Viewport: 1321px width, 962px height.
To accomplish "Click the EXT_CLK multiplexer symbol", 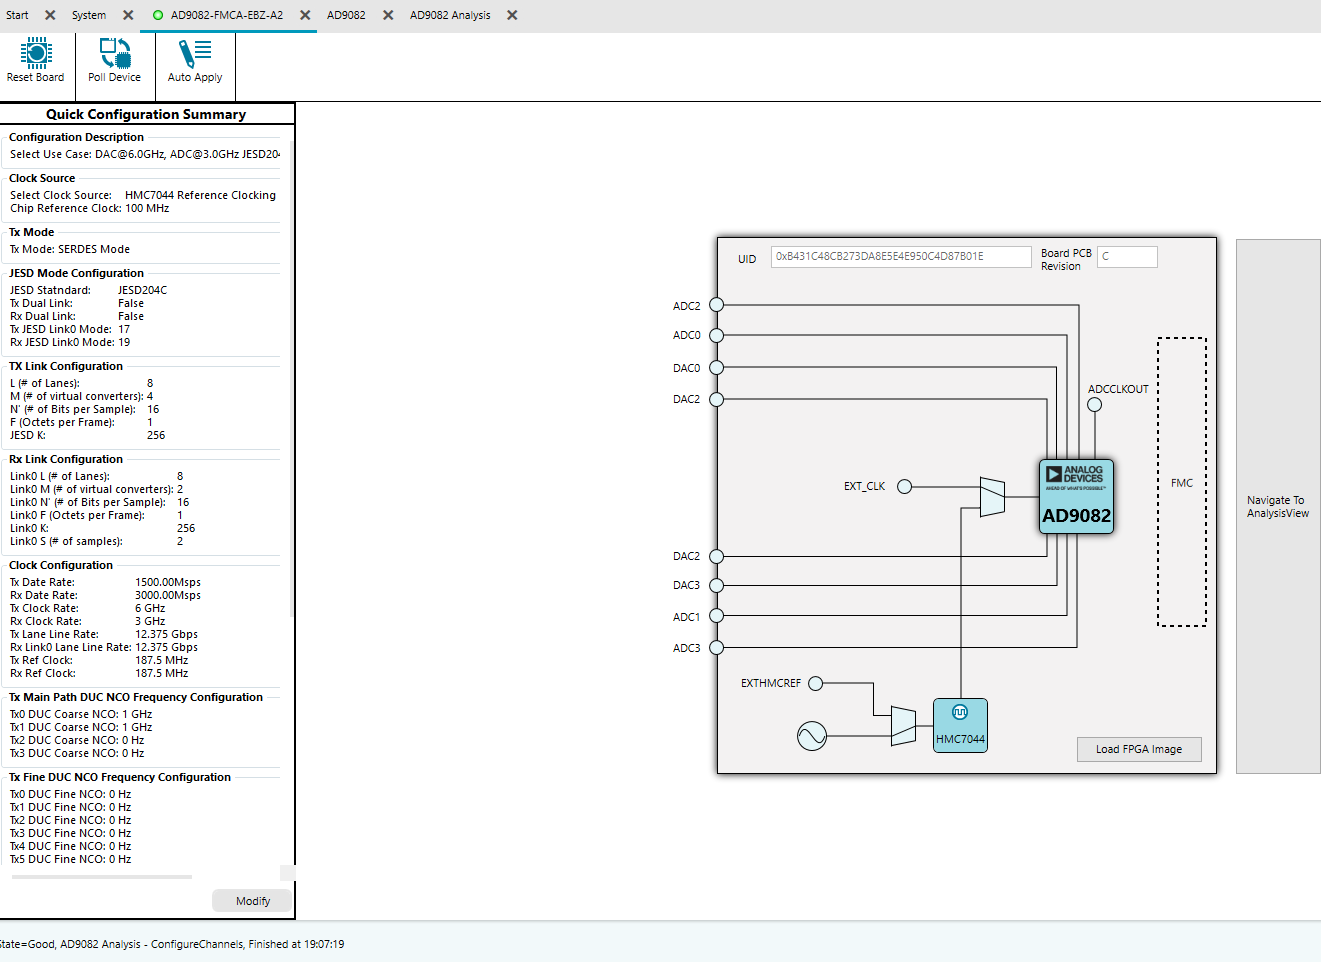I will [x=992, y=497].
